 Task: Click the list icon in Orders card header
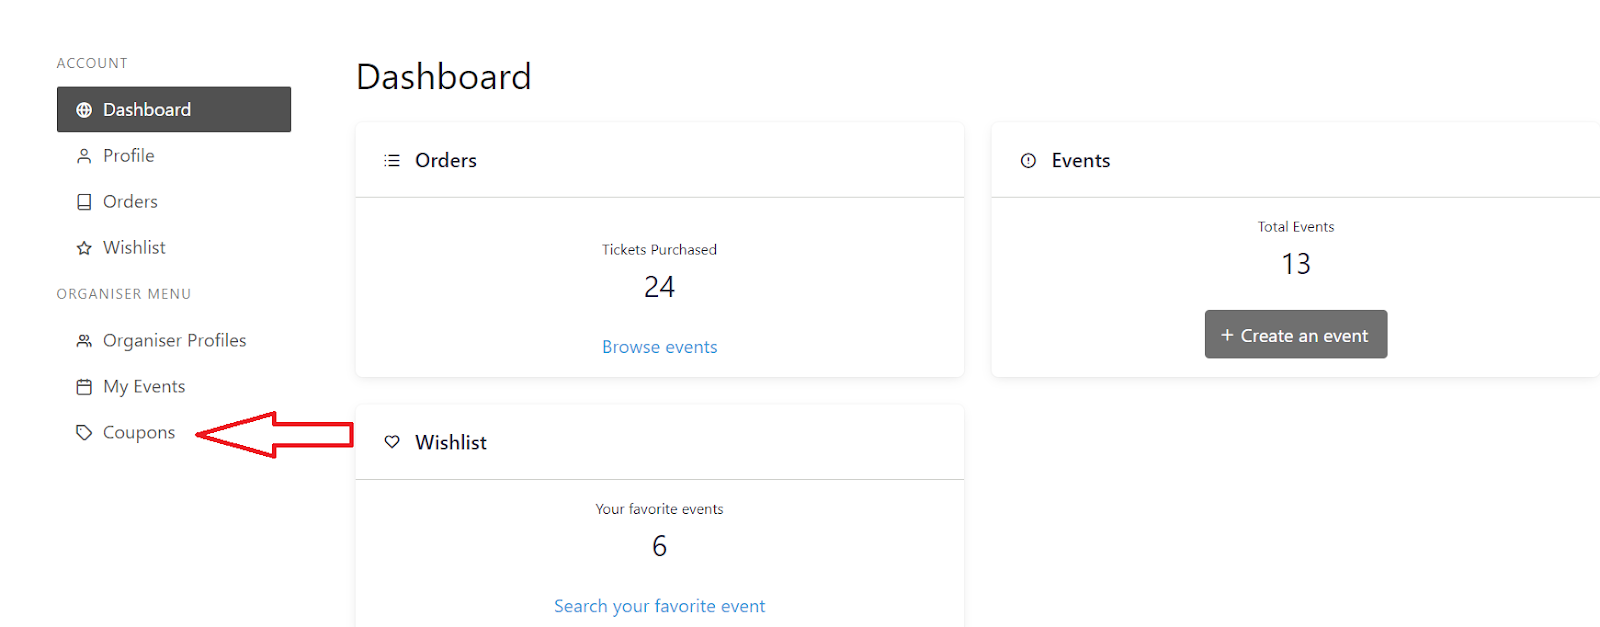(x=392, y=161)
